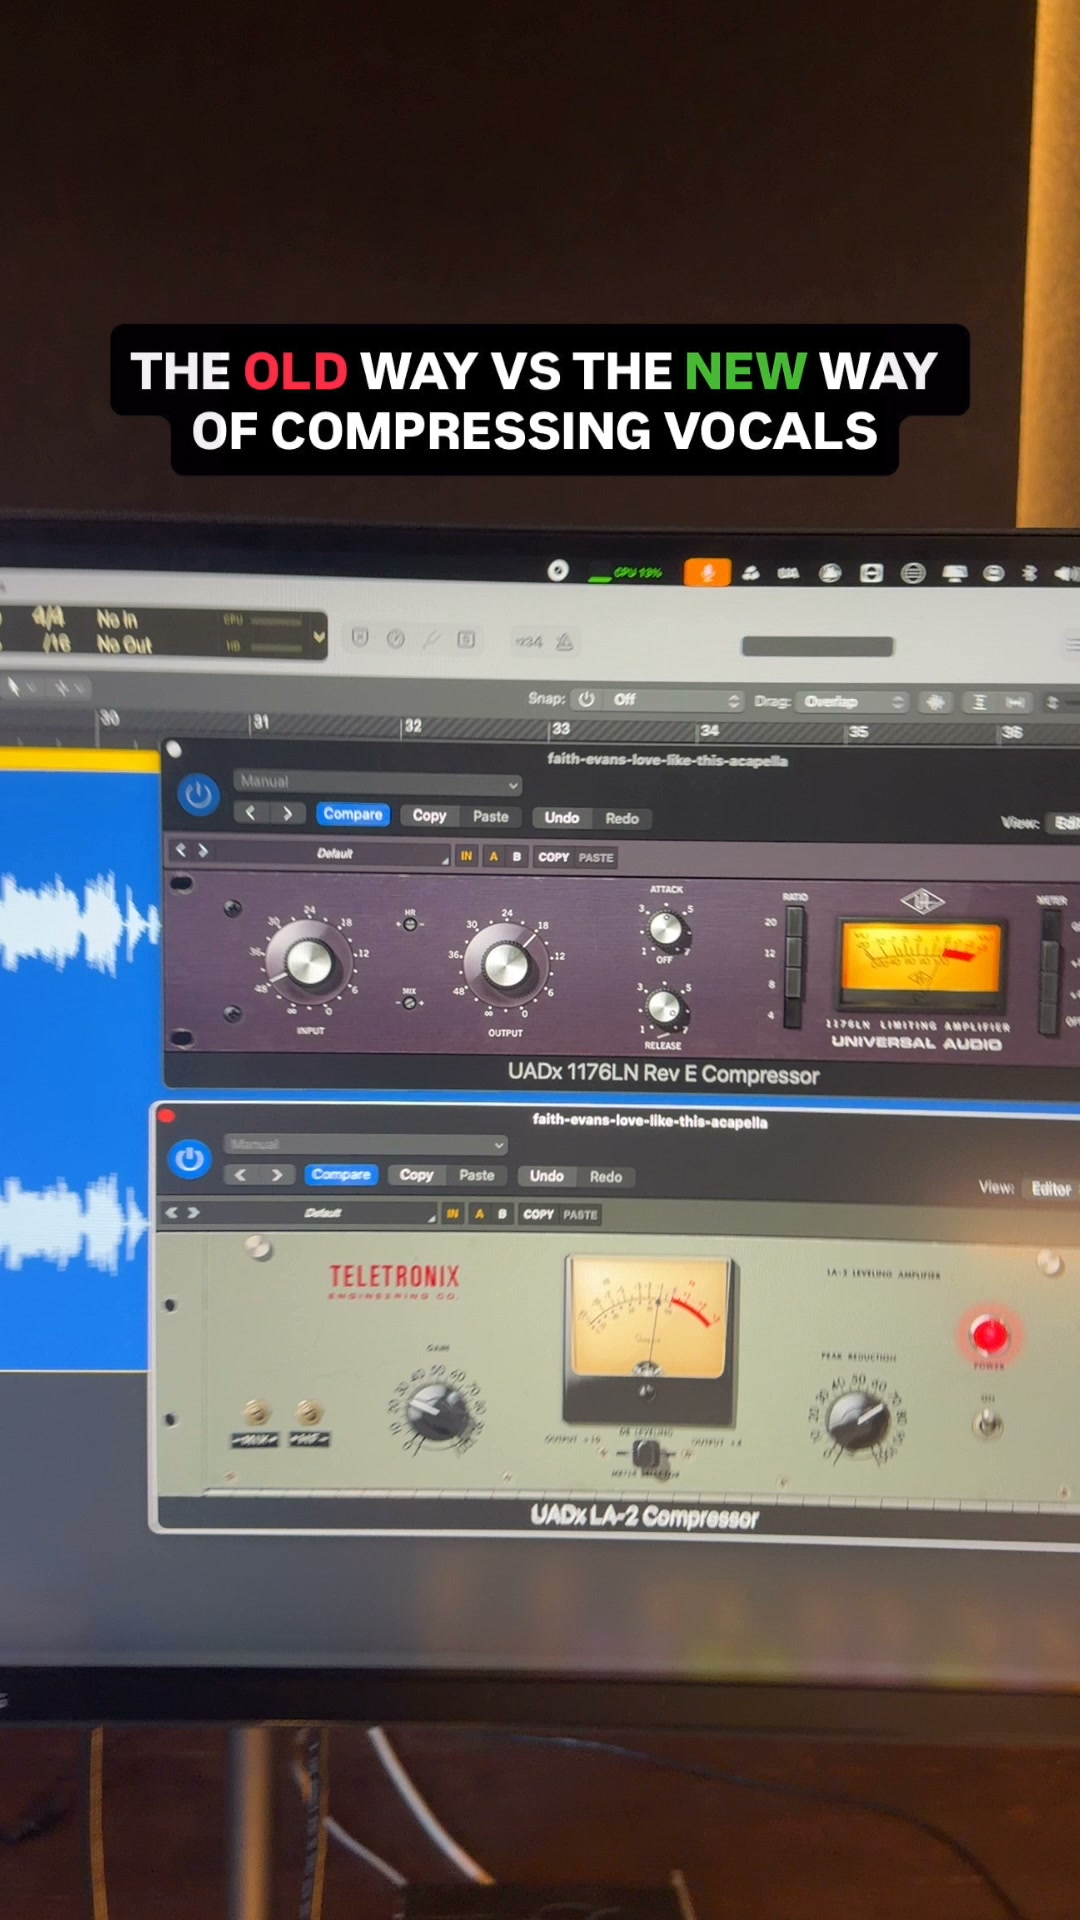Click the 1176LN ATTACK knob
Image resolution: width=1080 pixels, height=1920 pixels.
665,929
